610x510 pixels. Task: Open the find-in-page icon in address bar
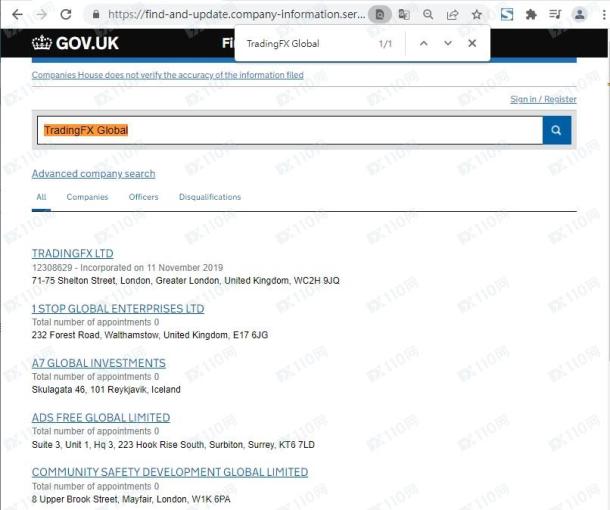pyautogui.click(x=380, y=15)
